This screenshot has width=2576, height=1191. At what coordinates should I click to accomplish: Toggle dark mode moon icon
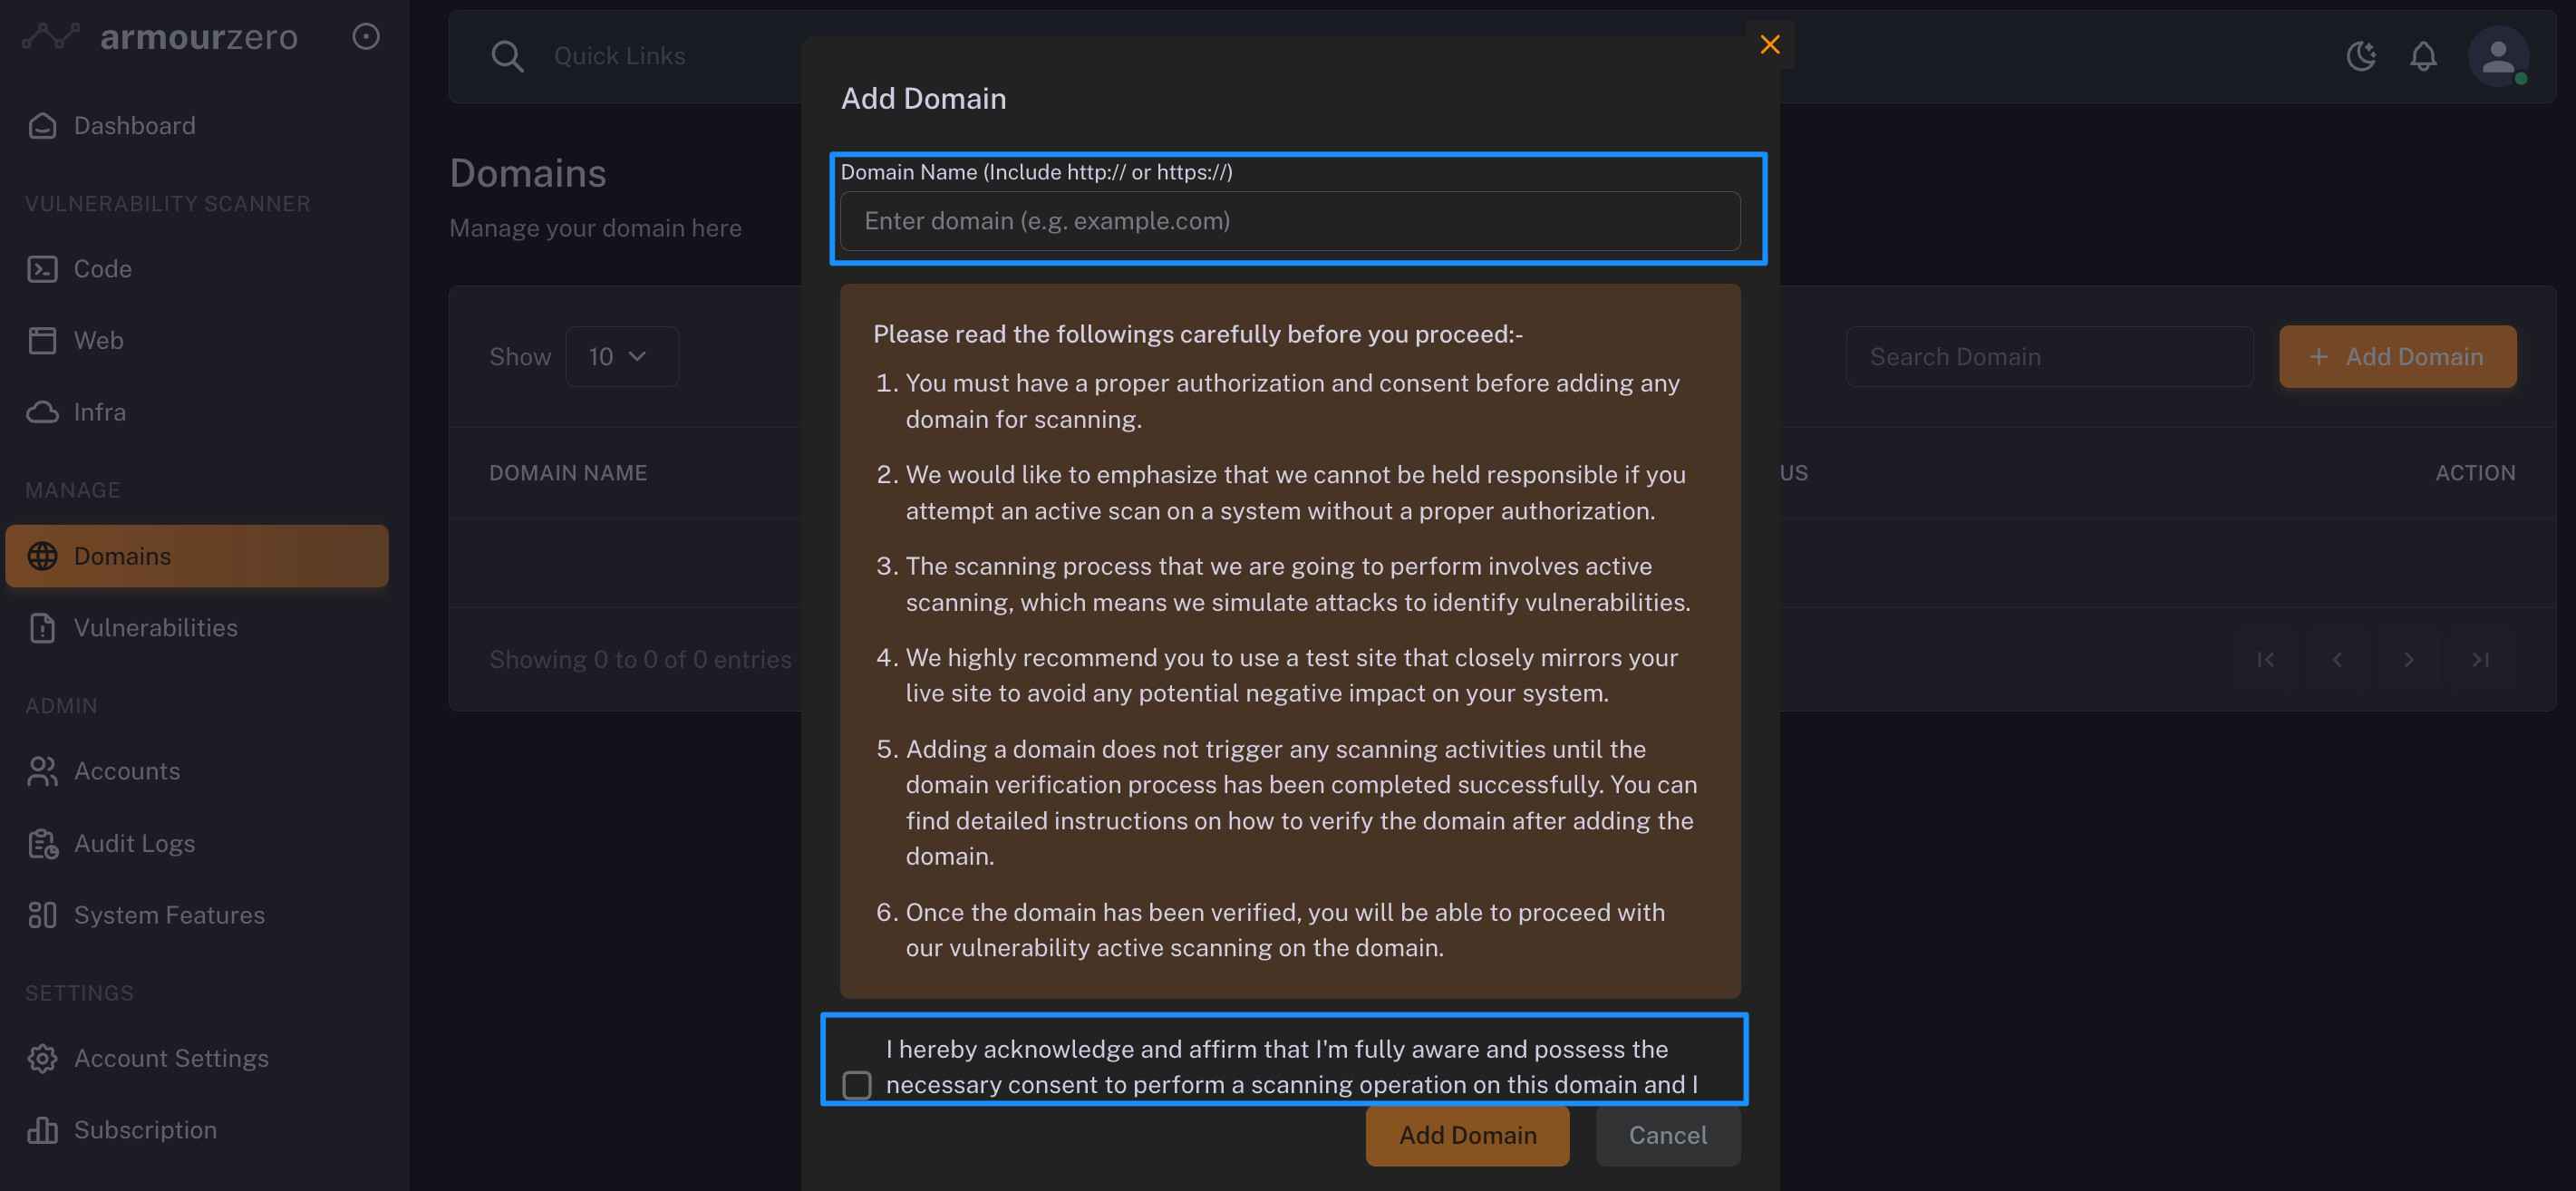point(2360,56)
